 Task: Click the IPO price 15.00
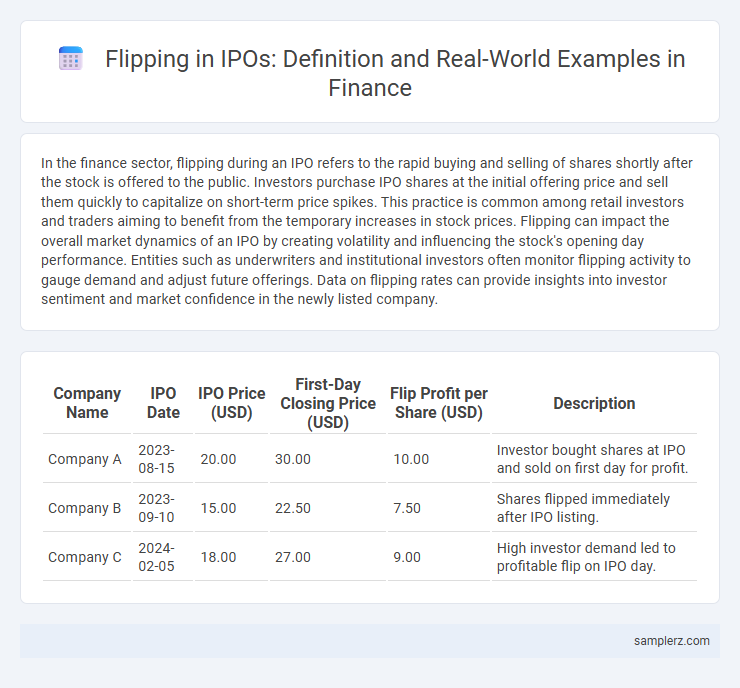218,508
